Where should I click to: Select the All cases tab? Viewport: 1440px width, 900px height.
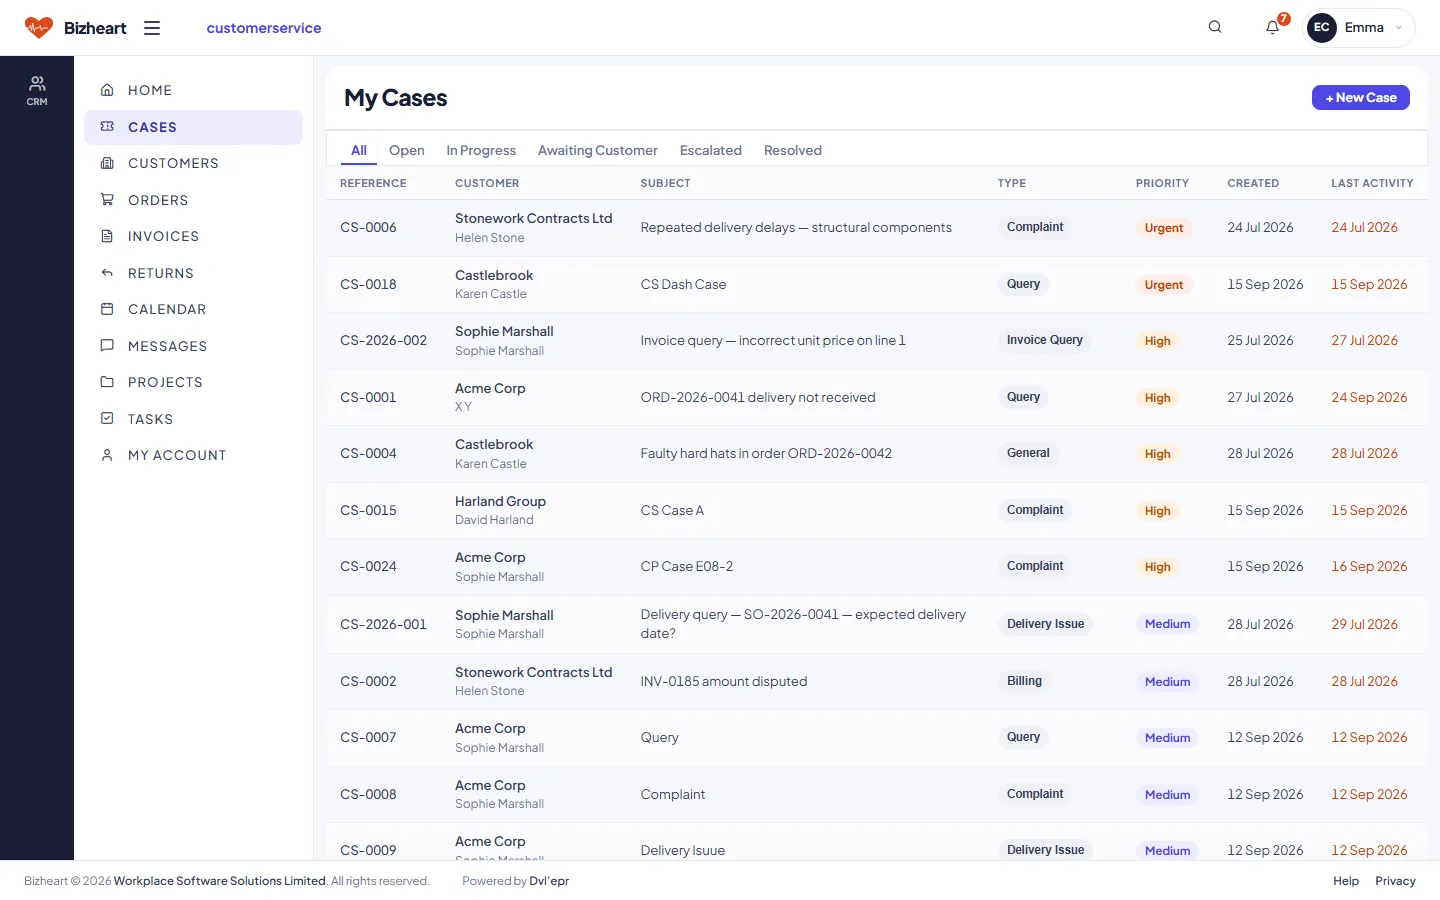(359, 150)
